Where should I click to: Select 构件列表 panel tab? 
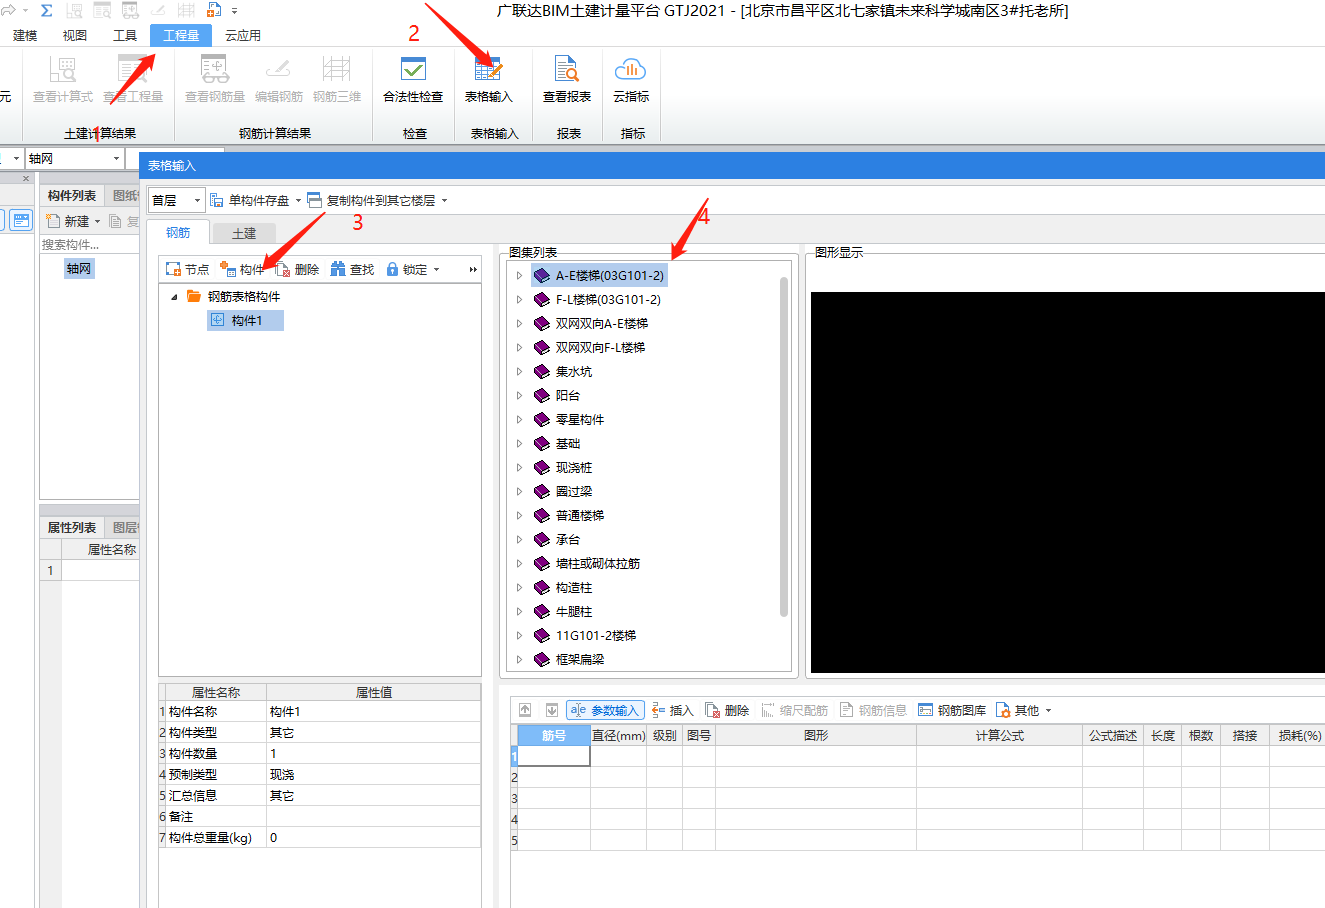pyautogui.click(x=72, y=195)
